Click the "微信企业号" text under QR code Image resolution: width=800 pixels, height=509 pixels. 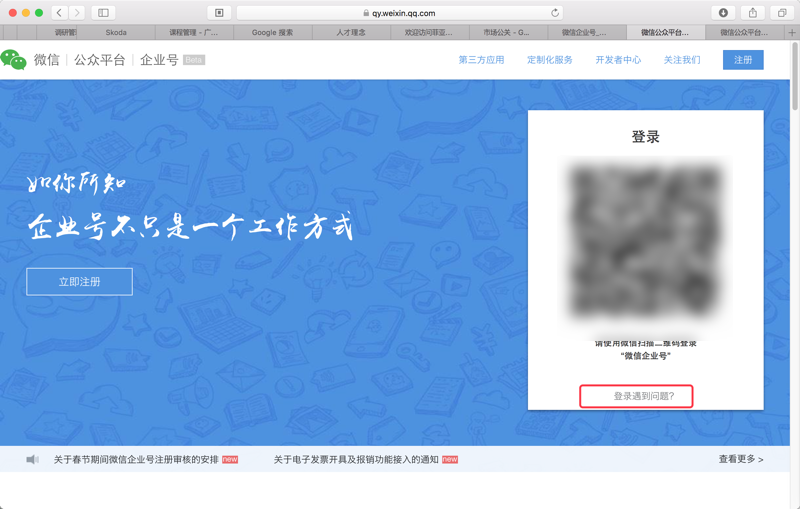(x=645, y=356)
